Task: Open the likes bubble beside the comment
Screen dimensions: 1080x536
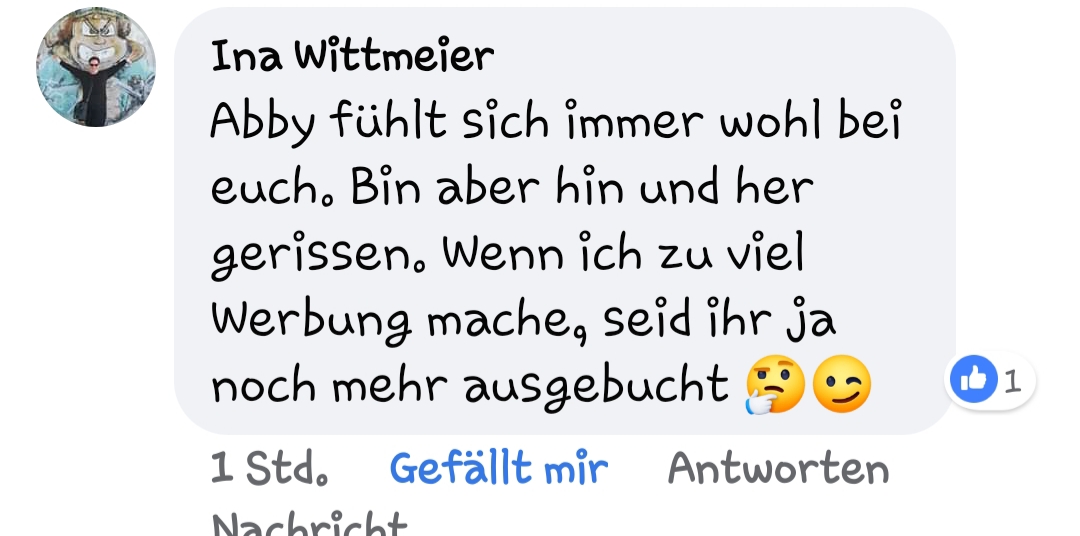Action: [990, 380]
